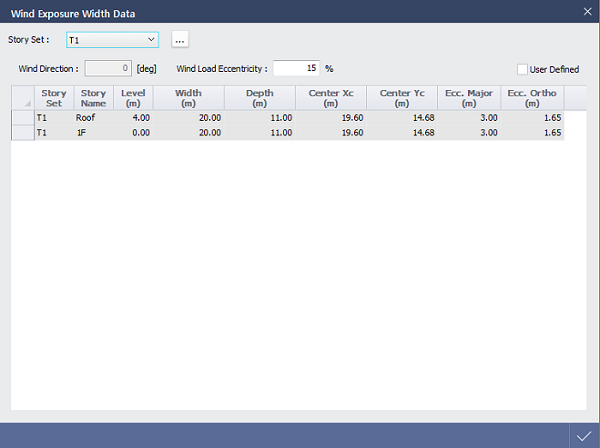
Task: Click the Depth (m) column header
Action: tap(260, 98)
